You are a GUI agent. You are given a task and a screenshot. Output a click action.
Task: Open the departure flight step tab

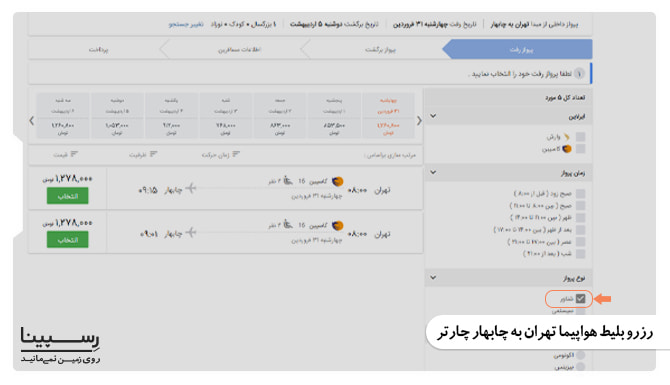click(x=517, y=49)
